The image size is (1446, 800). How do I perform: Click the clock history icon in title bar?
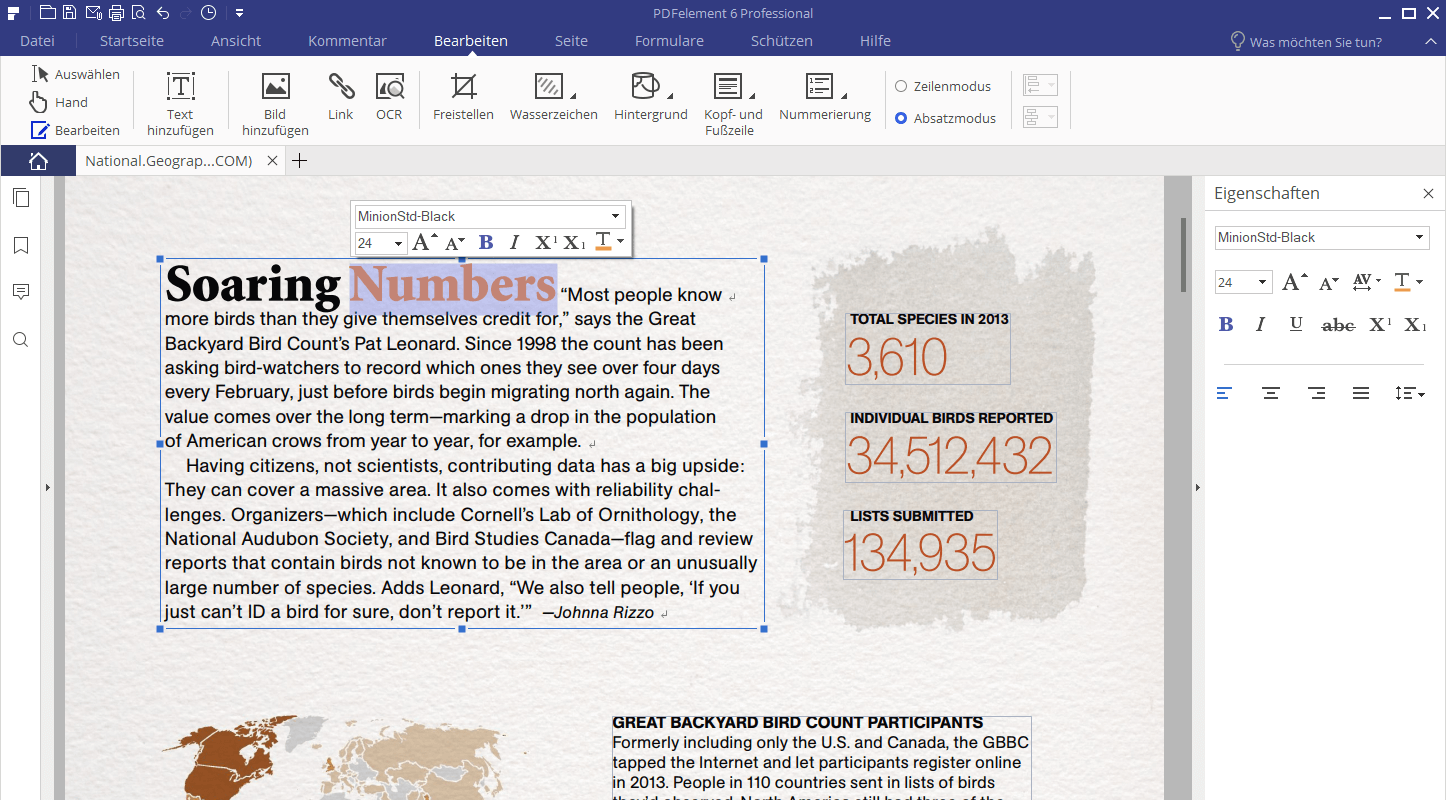coord(208,13)
